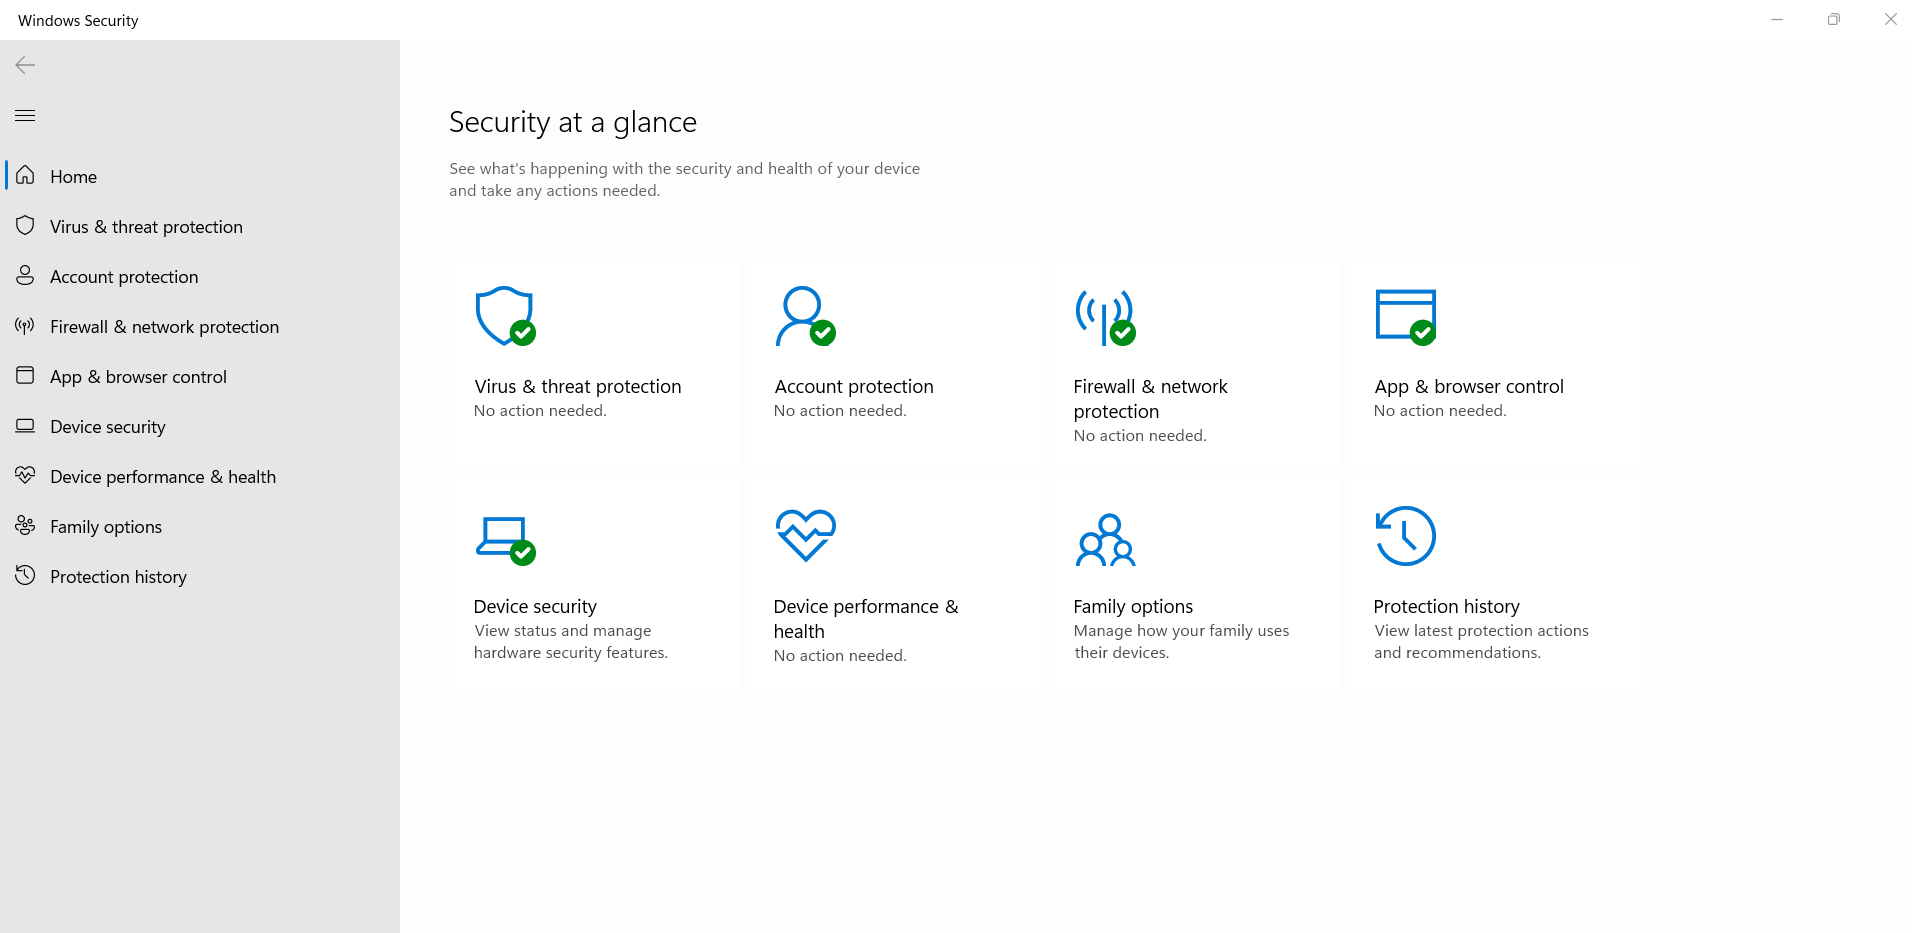Open the Family options card title

click(1133, 606)
